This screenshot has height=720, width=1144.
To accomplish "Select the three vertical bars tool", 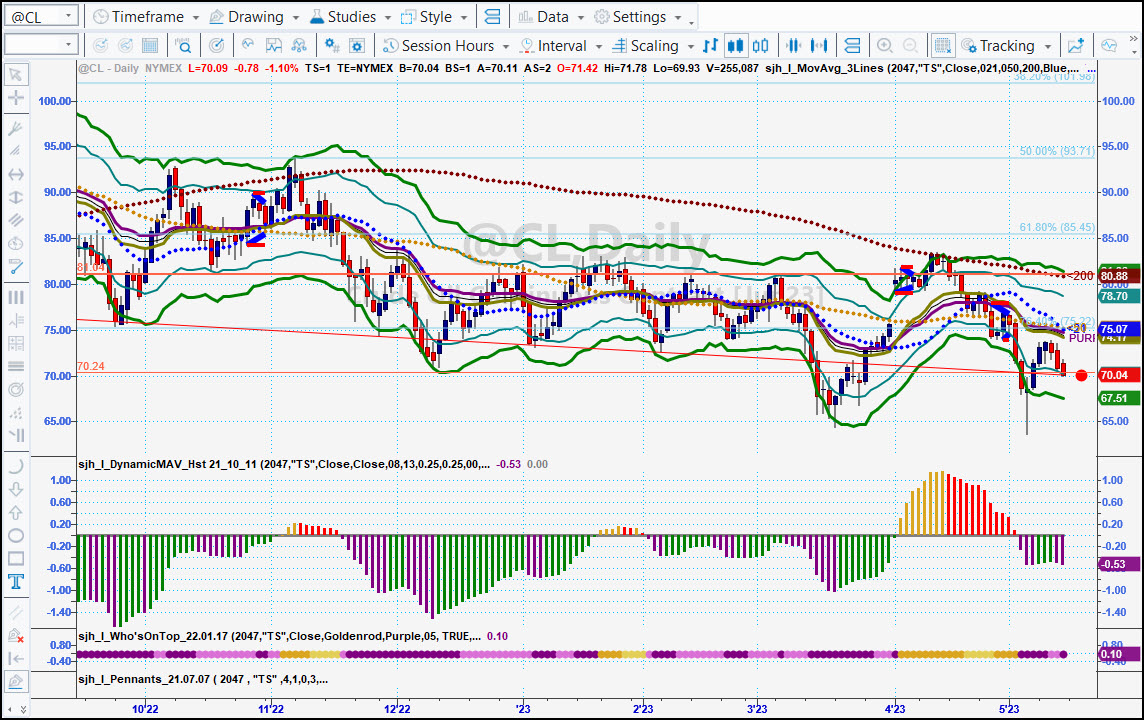I will (16, 298).
